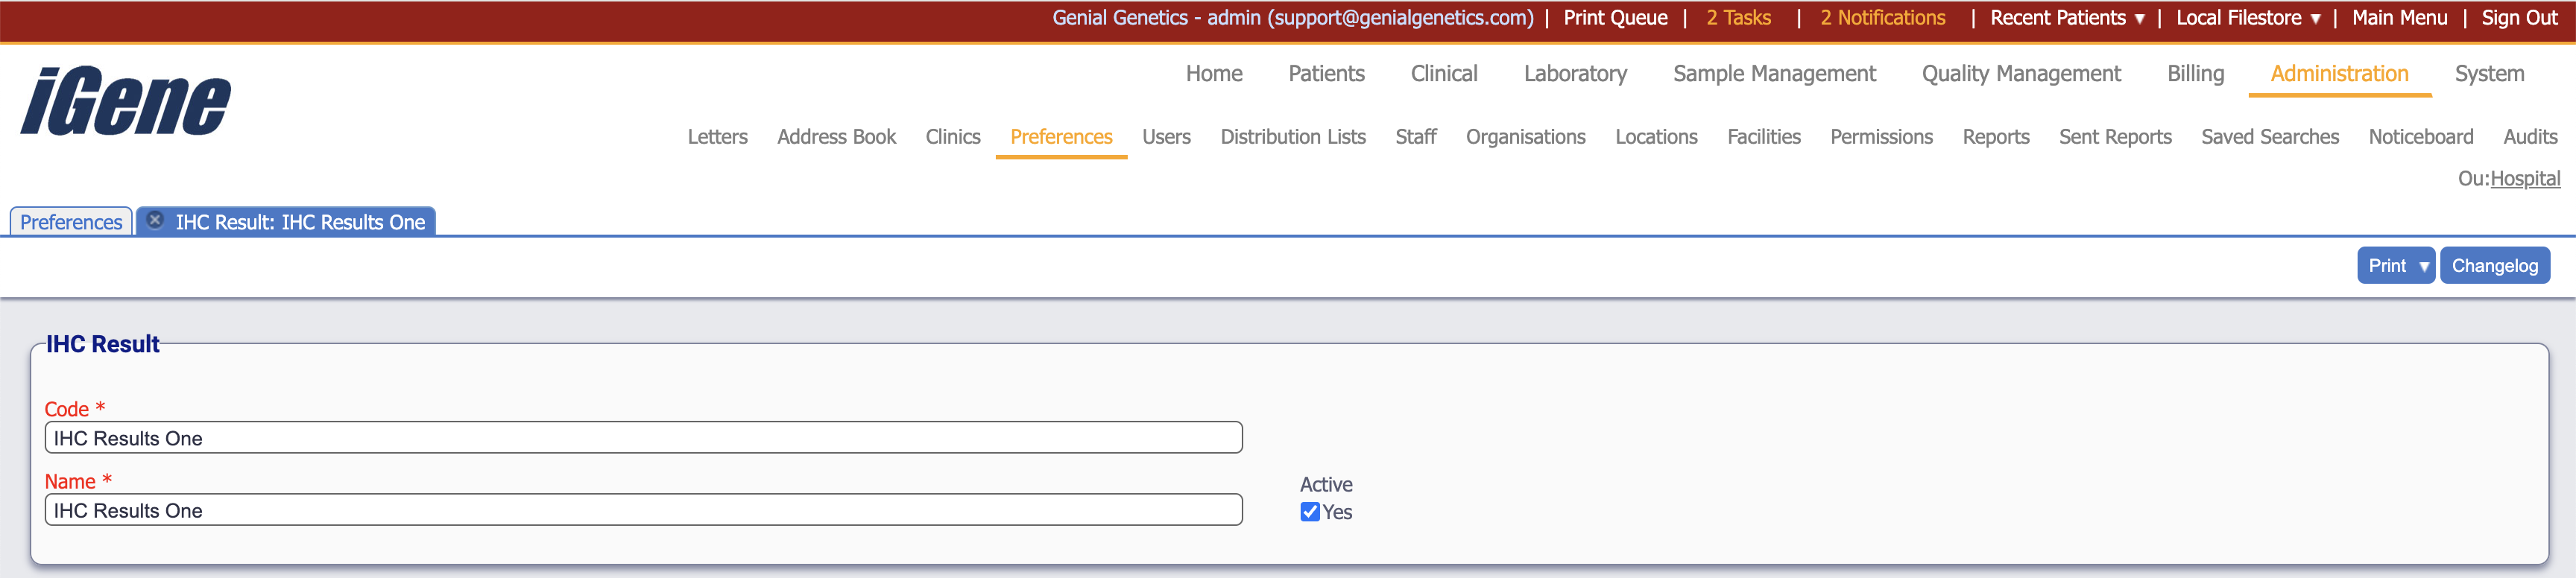Expand the Print dropdown arrow
Screen dimensions: 2576x578
(2423, 266)
